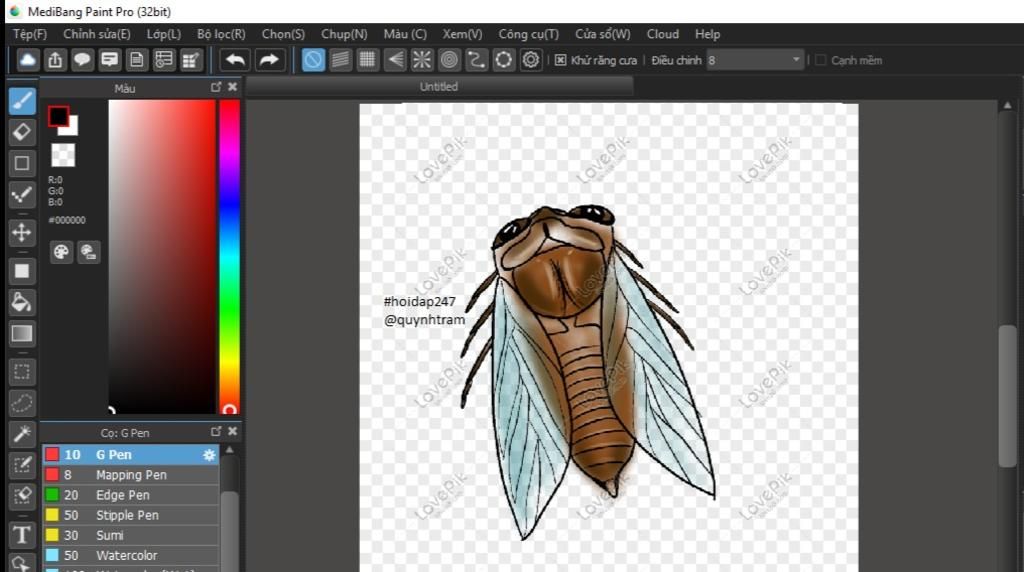Select the Bucket fill tool
The height and width of the screenshot is (572, 1024).
click(22, 302)
